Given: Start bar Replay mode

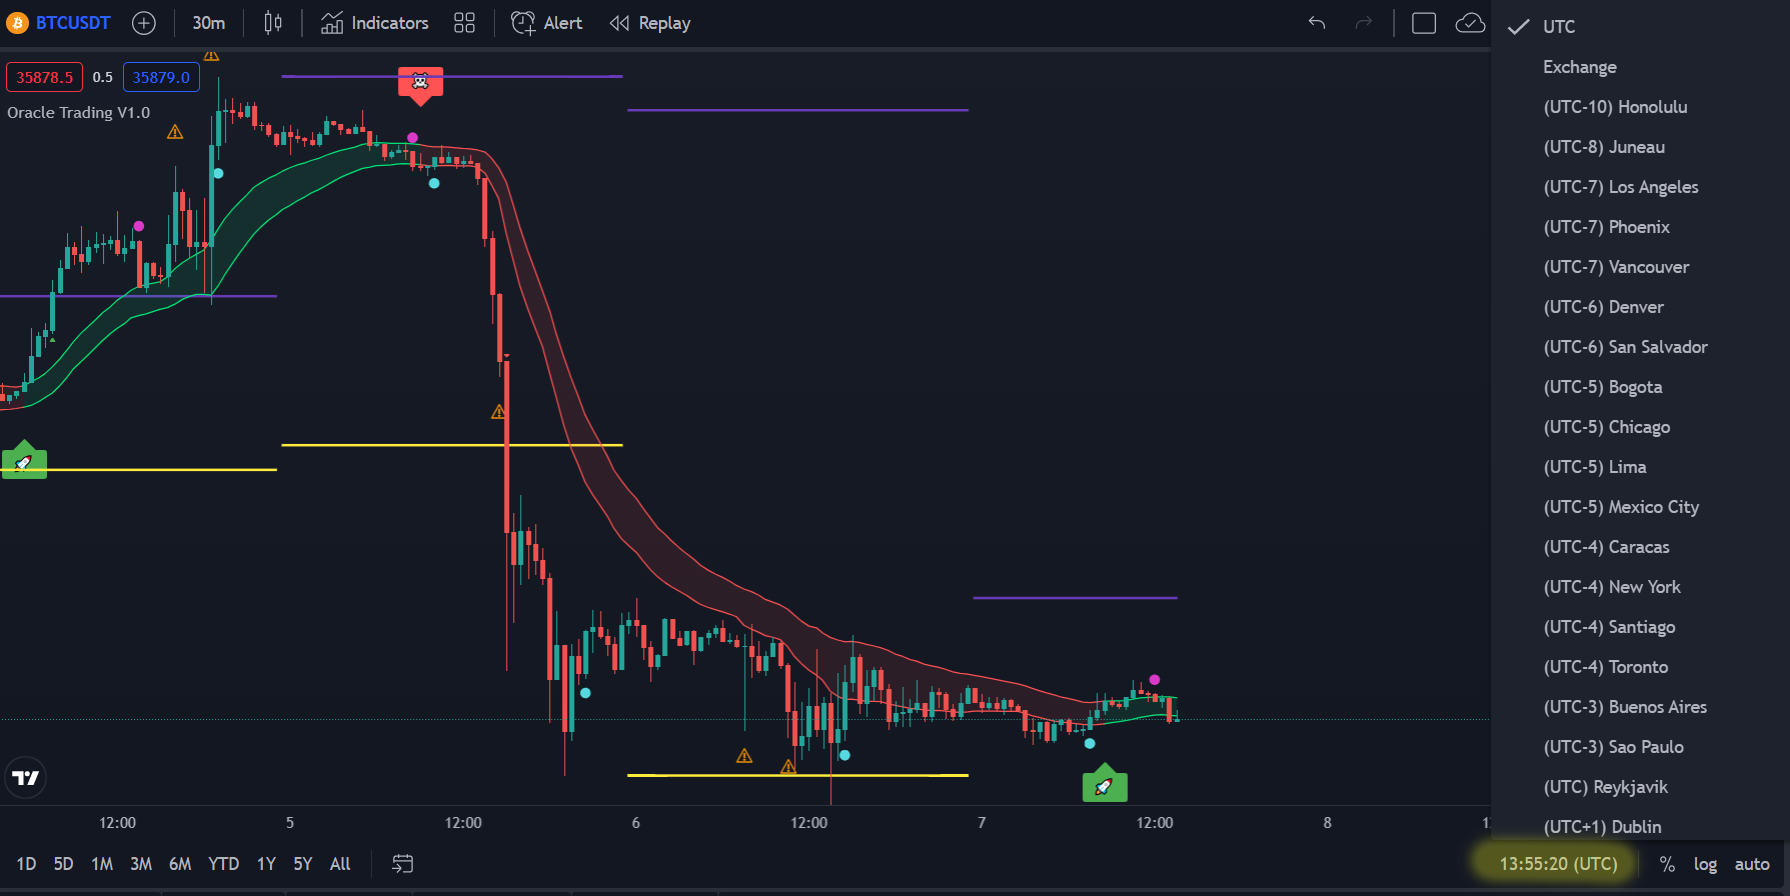Looking at the screenshot, I should [650, 23].
